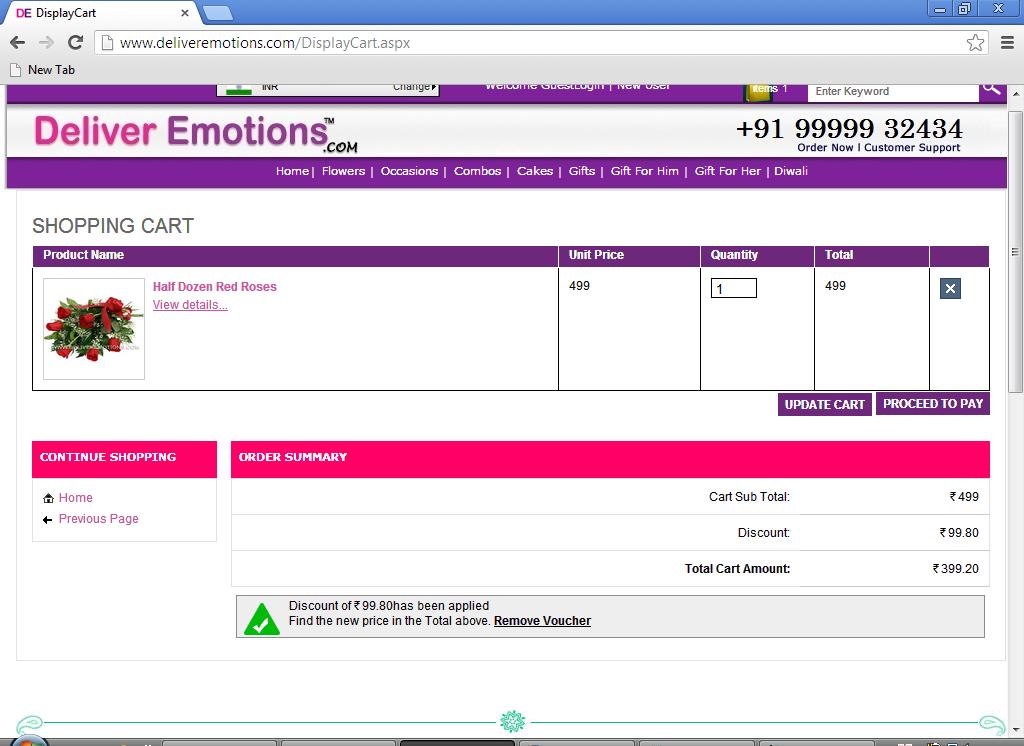Click the remove item X icon
This screenshot has width=1024, height=746.
[x=950, y=289]
